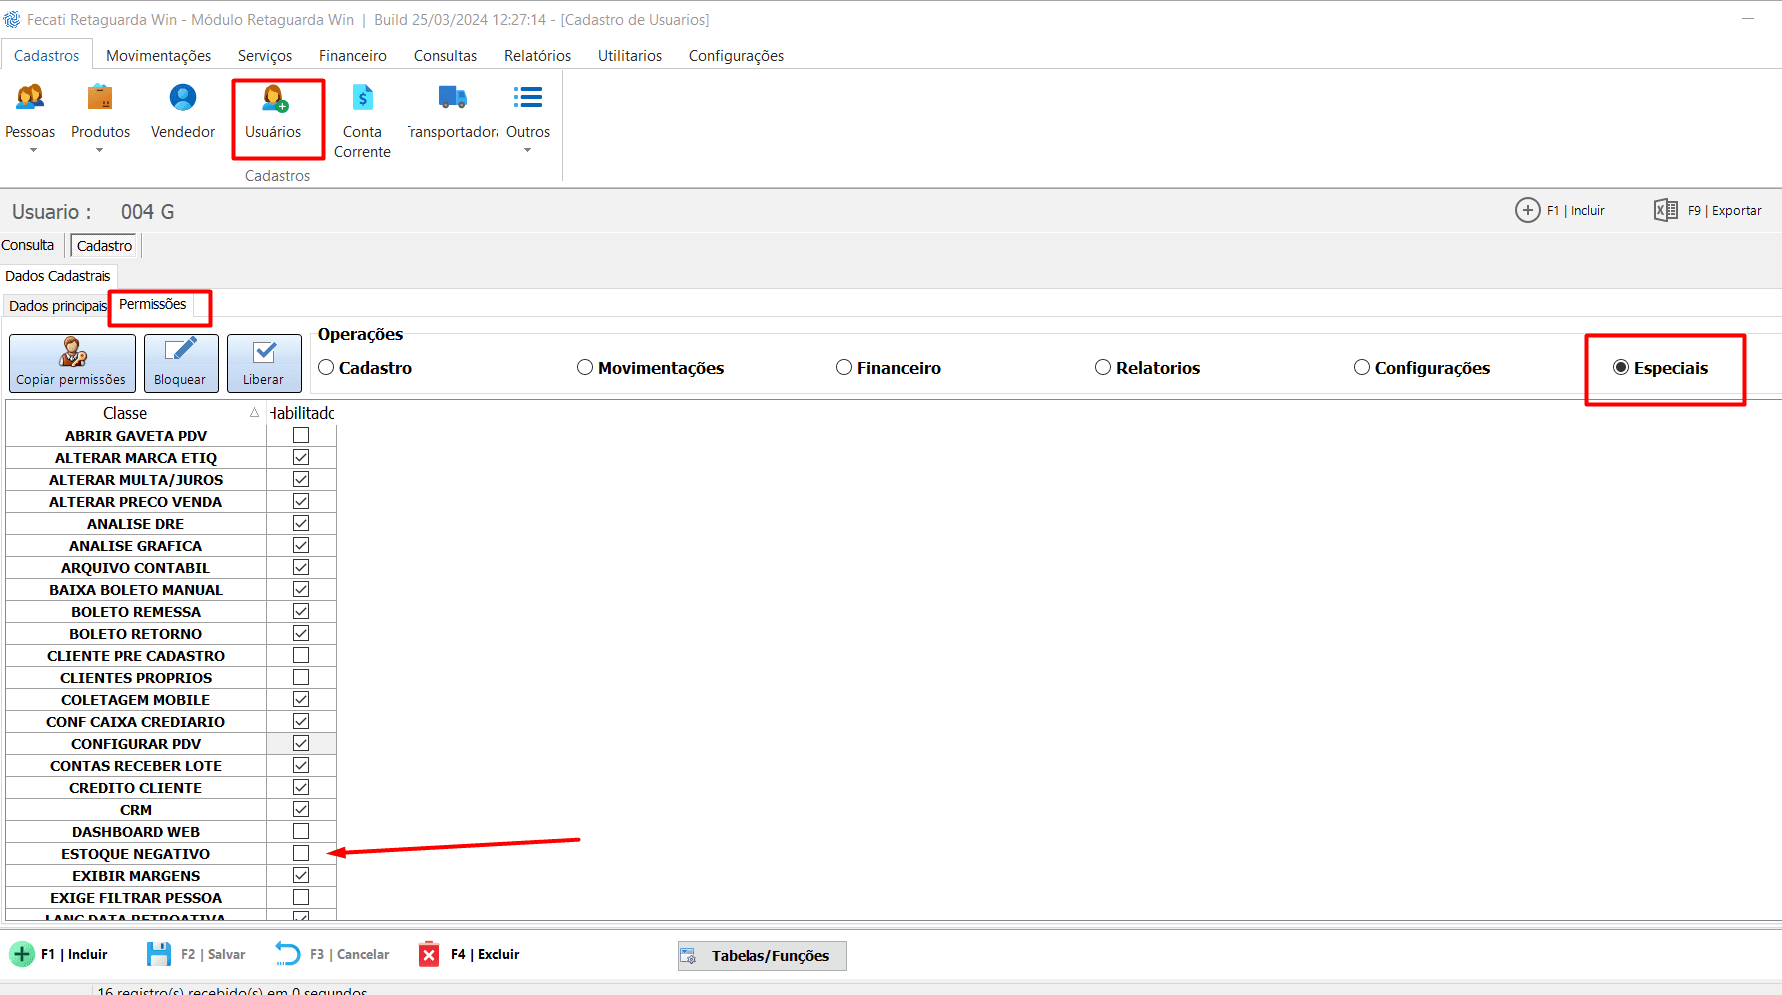Image resolution: width=1782 pixels, height=995 pixels.
Task: Expand the Outros dropdown menu
Action: 528,151
